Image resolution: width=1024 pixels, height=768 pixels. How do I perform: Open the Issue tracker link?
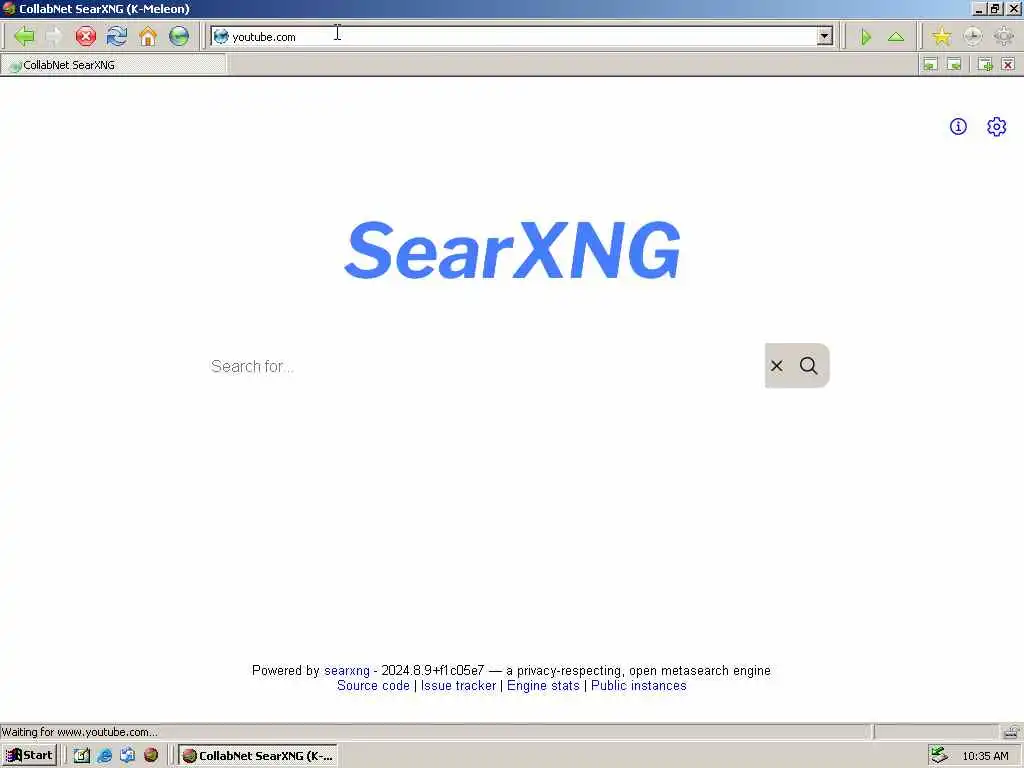coord(458,686)
